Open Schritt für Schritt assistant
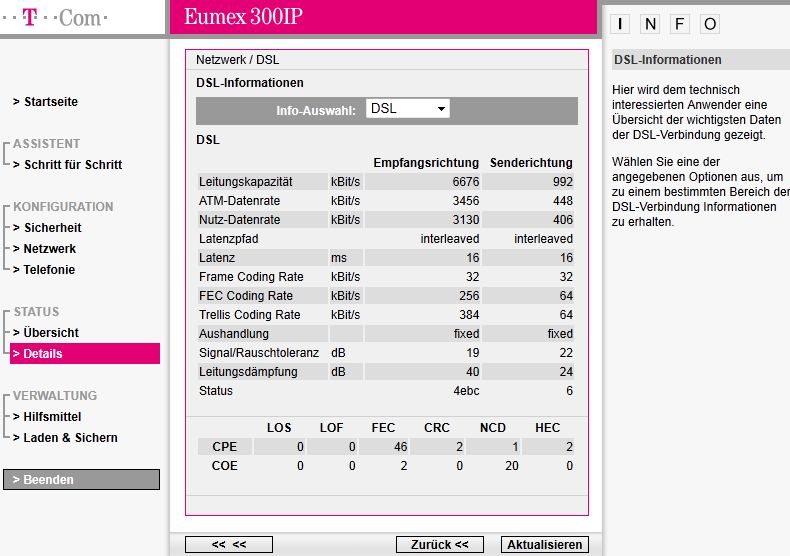The width and height of the screenshot is (790, 556). [x=73, y=165]
